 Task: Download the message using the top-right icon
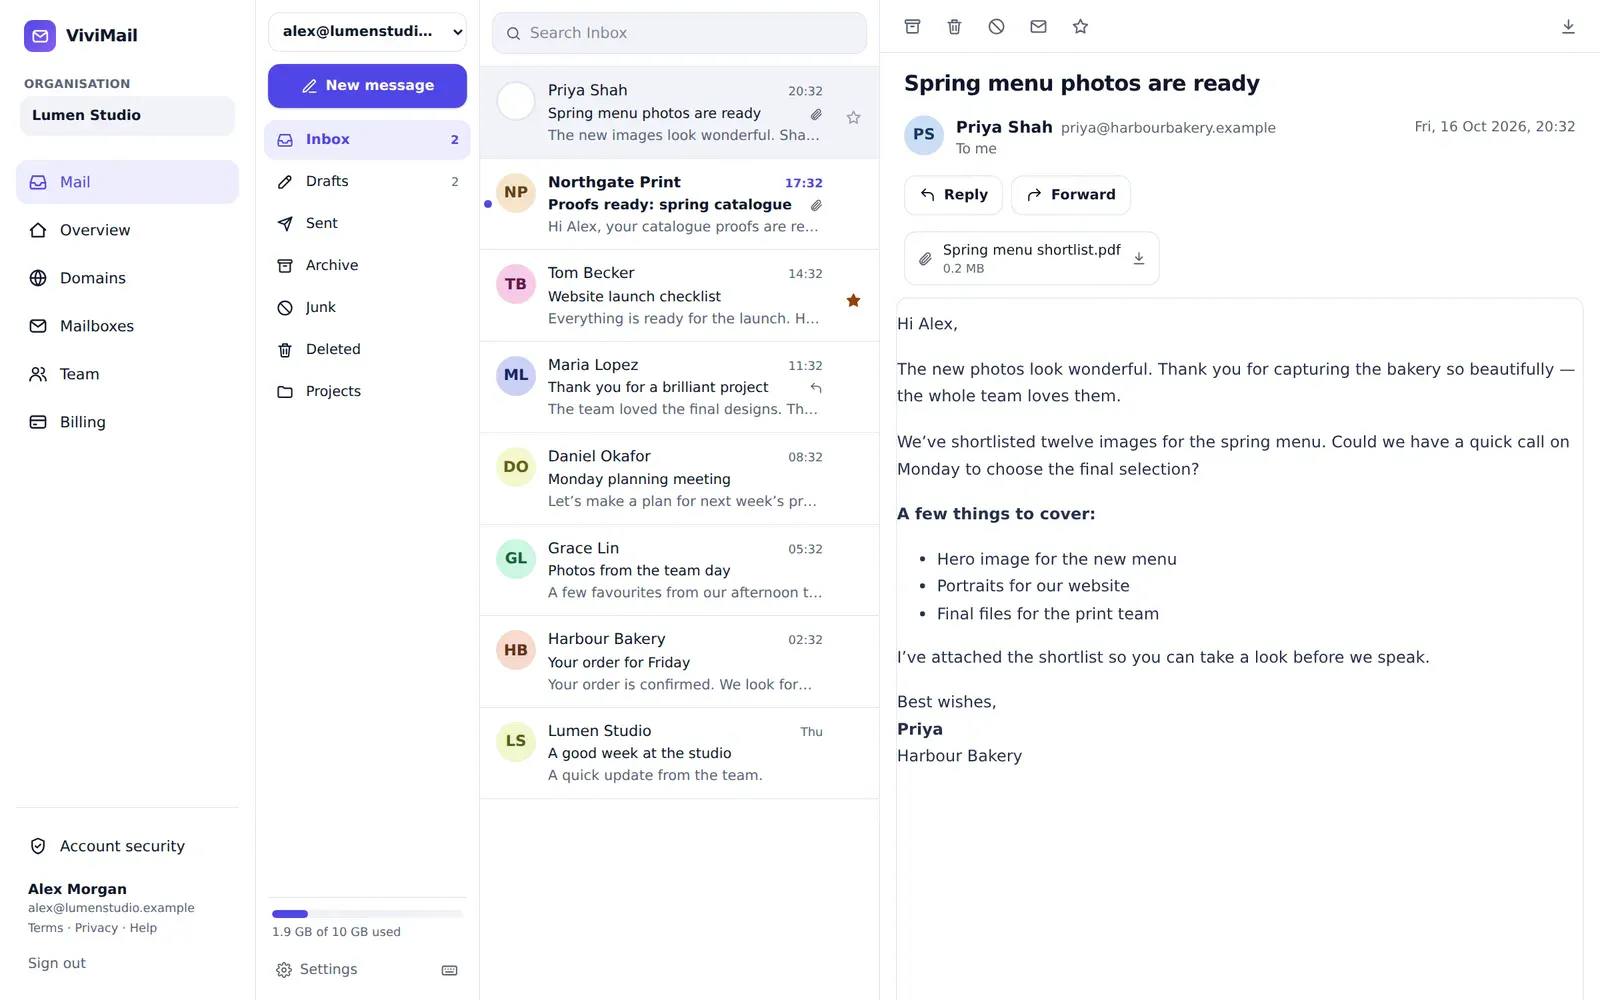[1568, 27]
